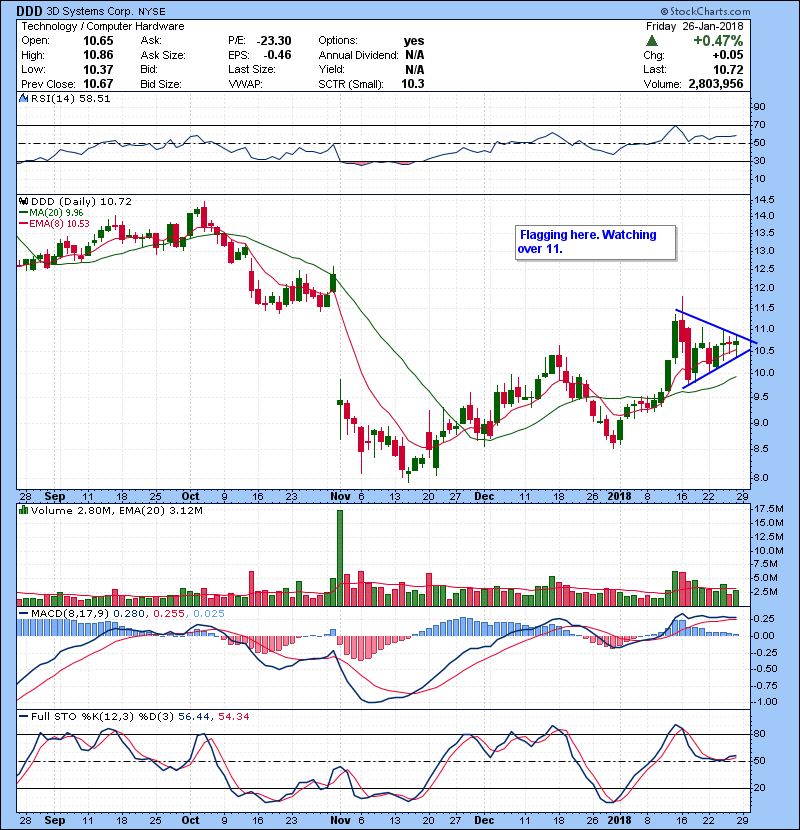Viewport: 800px width, 830px height.
Task: Click the stochastic %D value 54.34
Action: tap(233, 717)
